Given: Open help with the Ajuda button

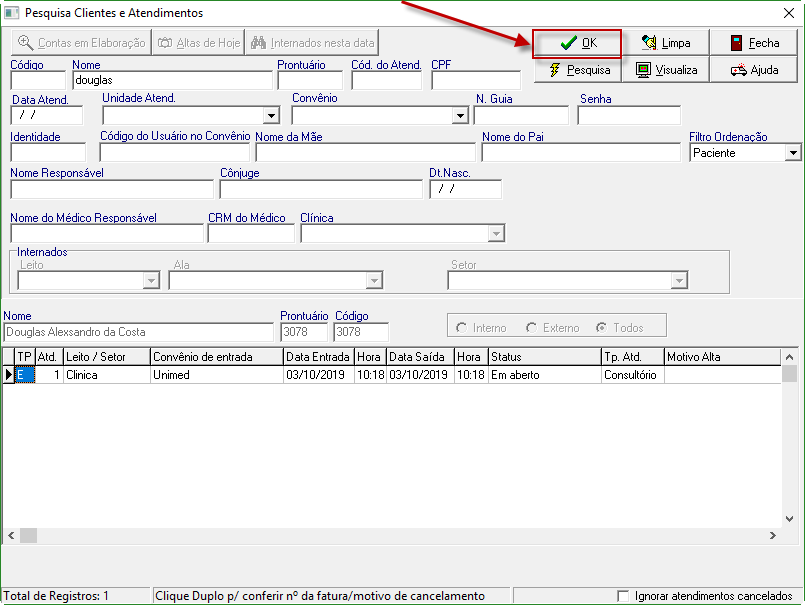Looking at the screenshot, I should 754,70.
